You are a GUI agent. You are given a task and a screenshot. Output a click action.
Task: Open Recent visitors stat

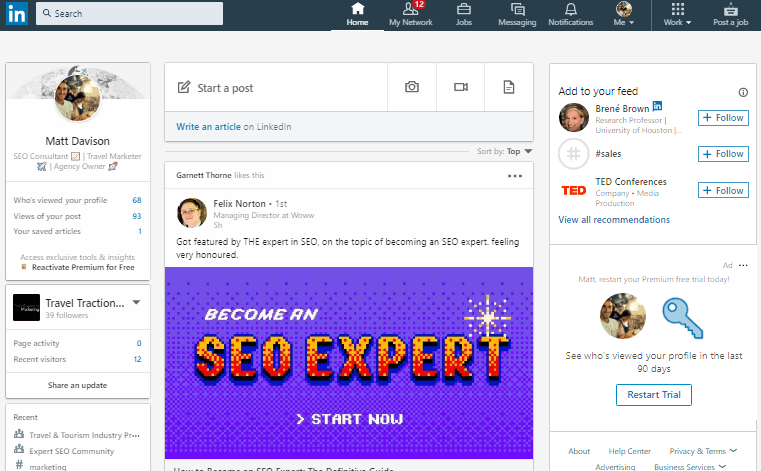point(78,359)
